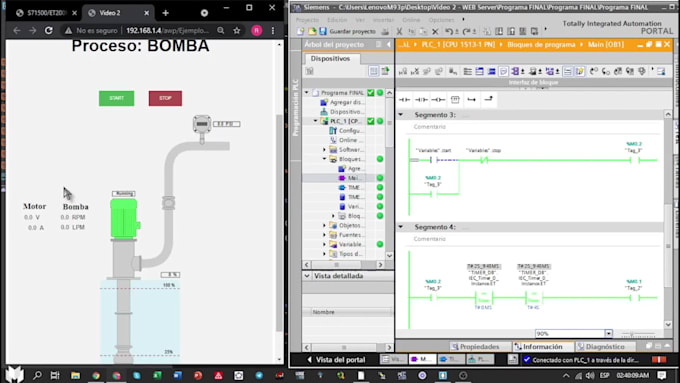This screenshot has height=383, width=680.
Task: Open Vista del portal view
Action: [x=336, y=360]
